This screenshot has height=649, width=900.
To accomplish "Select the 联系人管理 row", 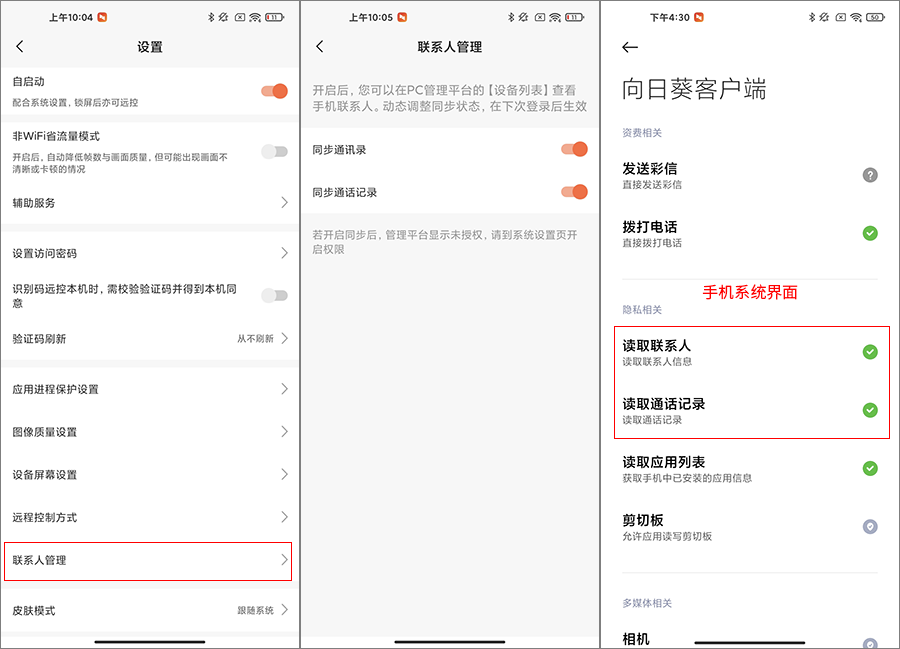I will tap(148, 561).
